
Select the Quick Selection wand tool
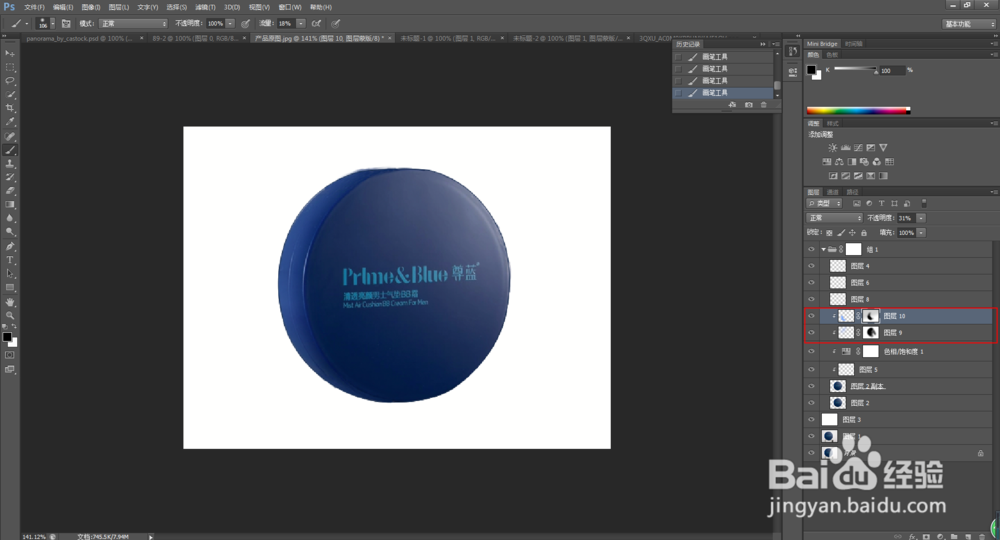pos(10,94)
